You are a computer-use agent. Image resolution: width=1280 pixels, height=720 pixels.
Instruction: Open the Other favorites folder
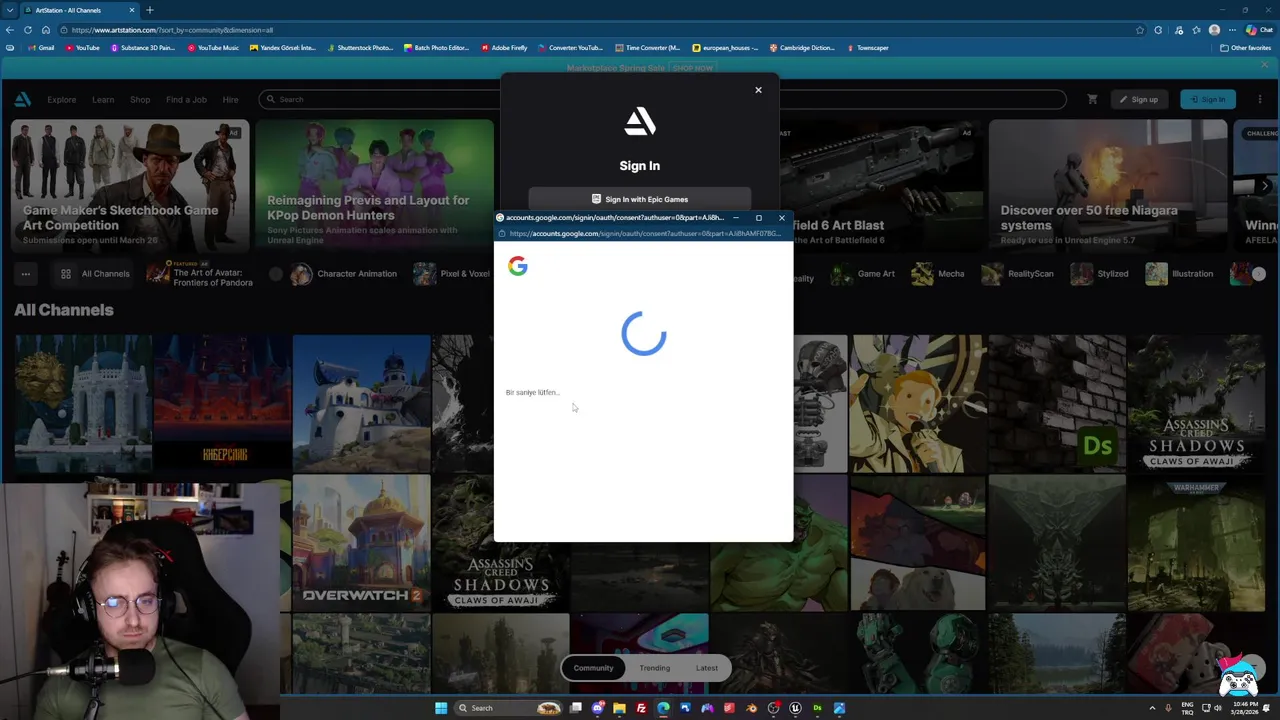pos(1245,48)
